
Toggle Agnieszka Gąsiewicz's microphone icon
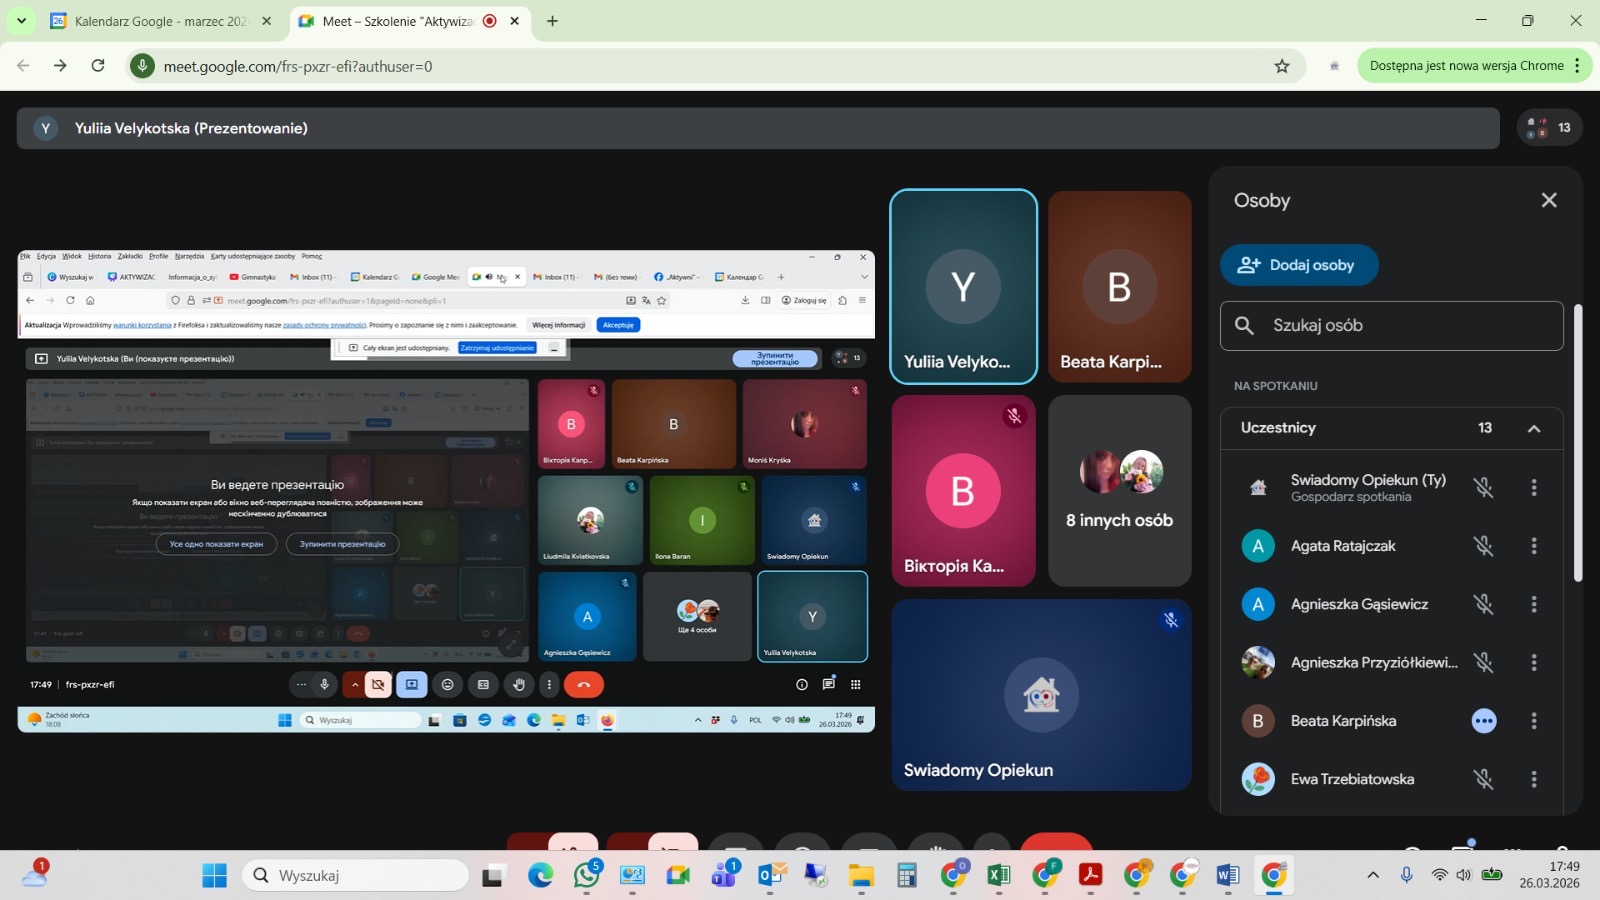pyautogui.click(x=1484, y=604)
